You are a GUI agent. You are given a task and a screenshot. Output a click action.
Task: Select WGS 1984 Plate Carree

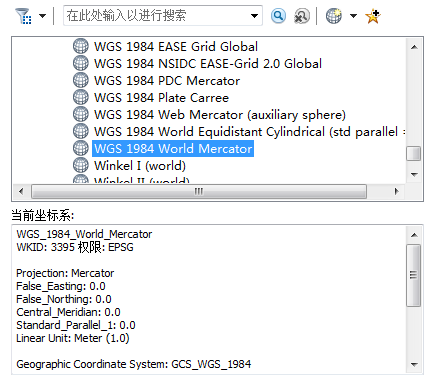pos(161,98)
